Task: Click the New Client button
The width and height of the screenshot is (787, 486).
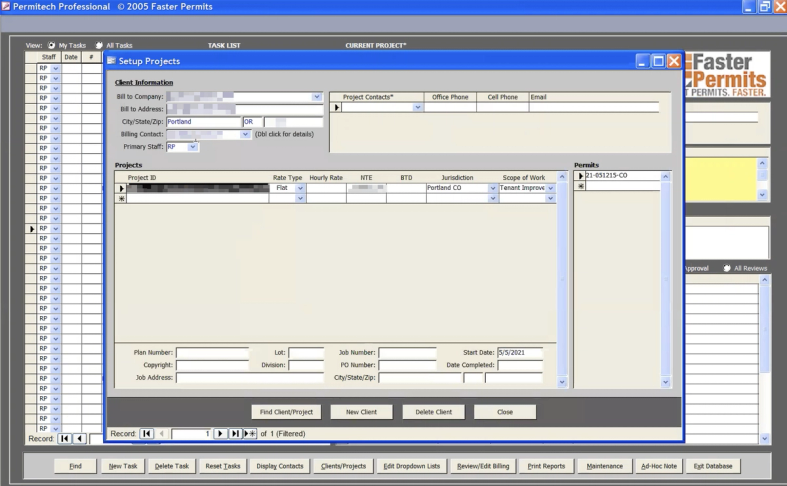Action: (x=361, y=412)
